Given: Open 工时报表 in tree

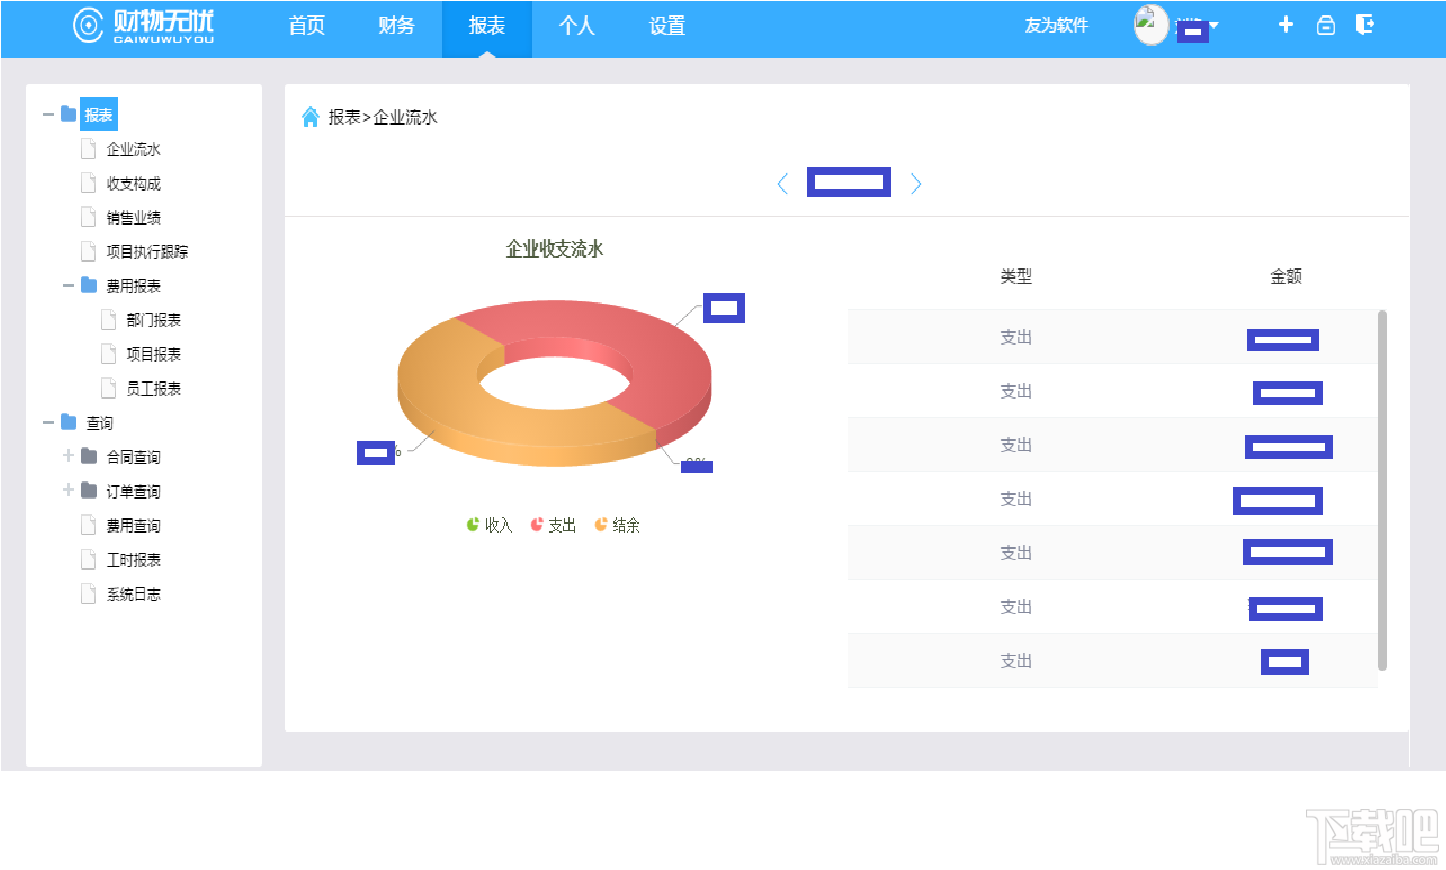Looking at the screenshot, I should tap(134, 559).
